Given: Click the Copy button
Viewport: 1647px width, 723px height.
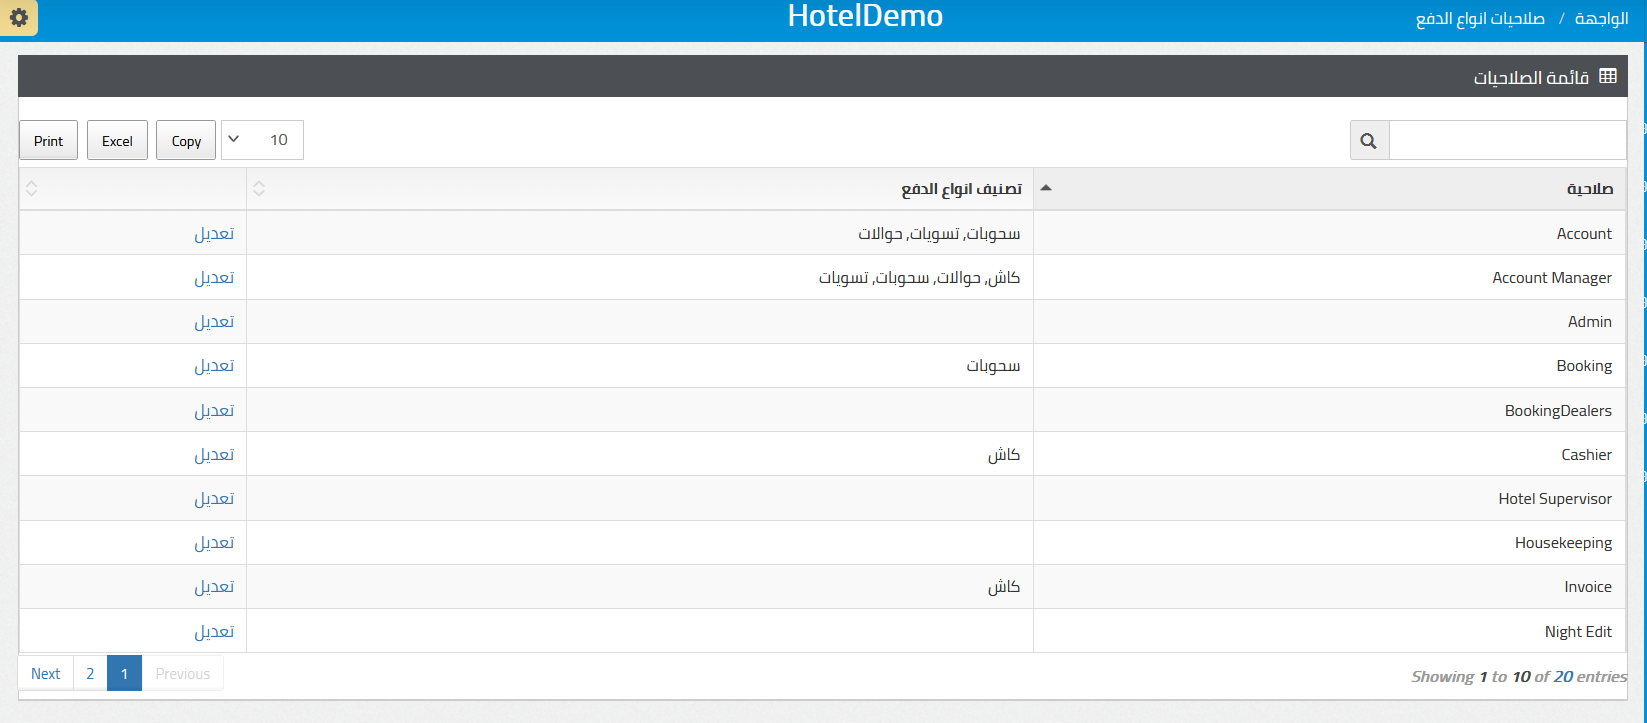Looking at the screenshot, I should [x=186, y=141].
